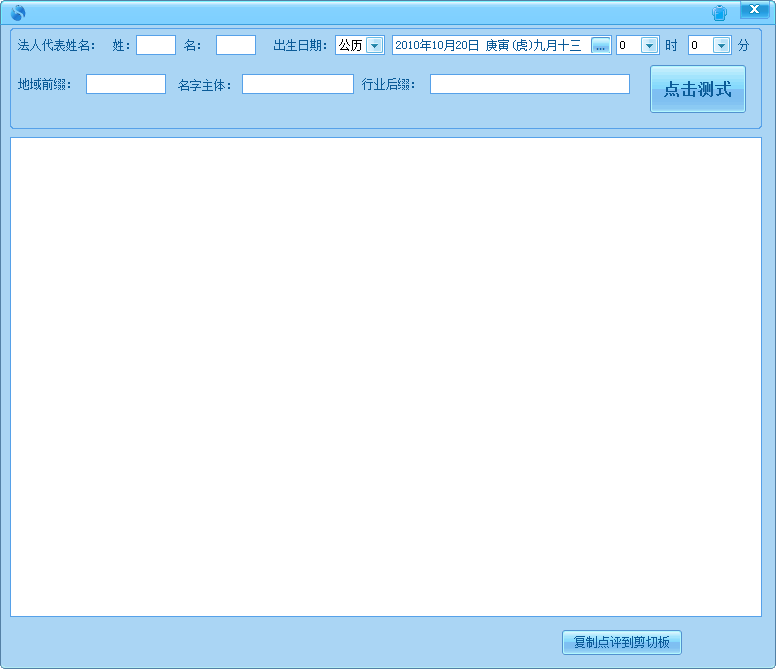The height and width of the screenshot is (669, 776).
Task: Click the 行业后缀 industry suffix field
Action: pos(529,84)
